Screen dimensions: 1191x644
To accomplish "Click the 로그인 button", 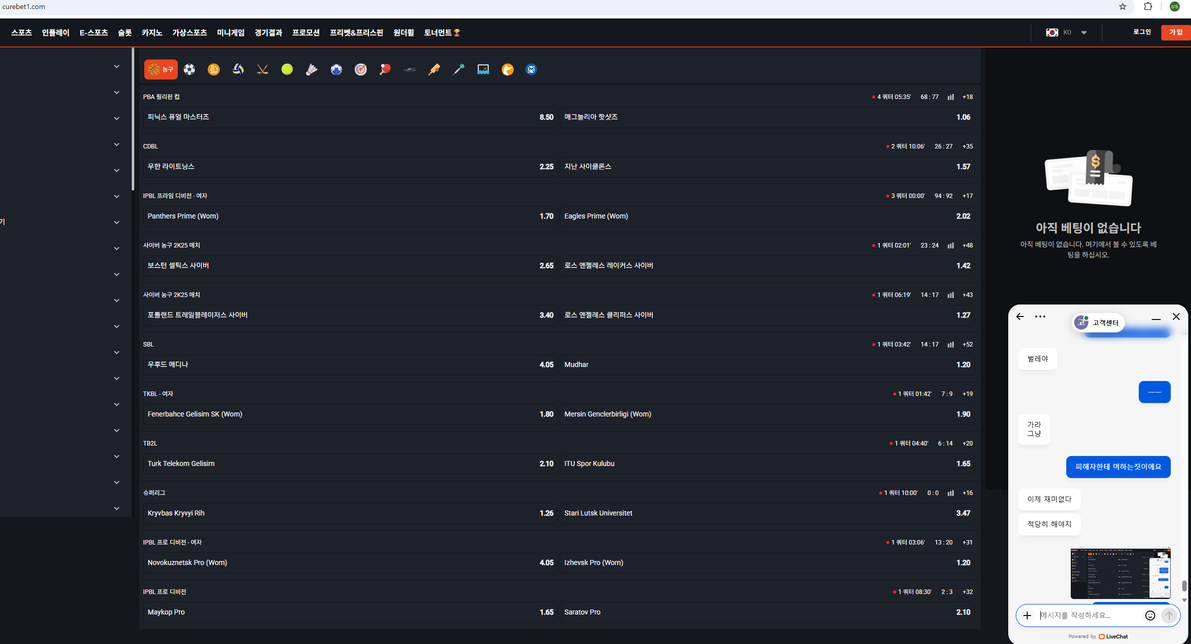I will click(1142, 32).
